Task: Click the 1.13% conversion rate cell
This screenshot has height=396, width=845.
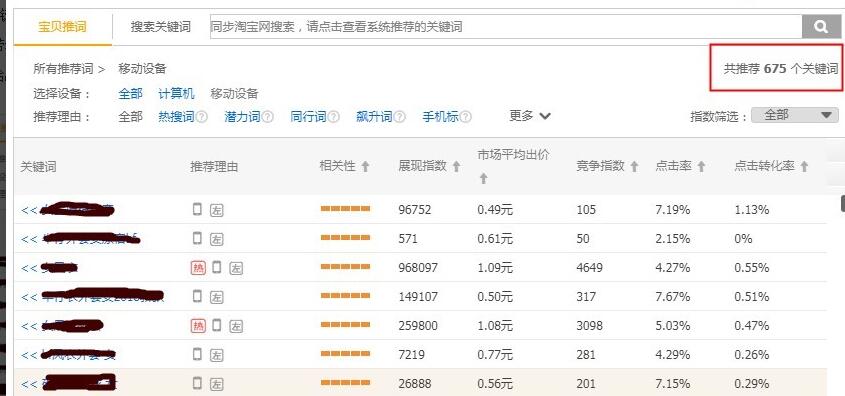Action: (x=752, y=210)
